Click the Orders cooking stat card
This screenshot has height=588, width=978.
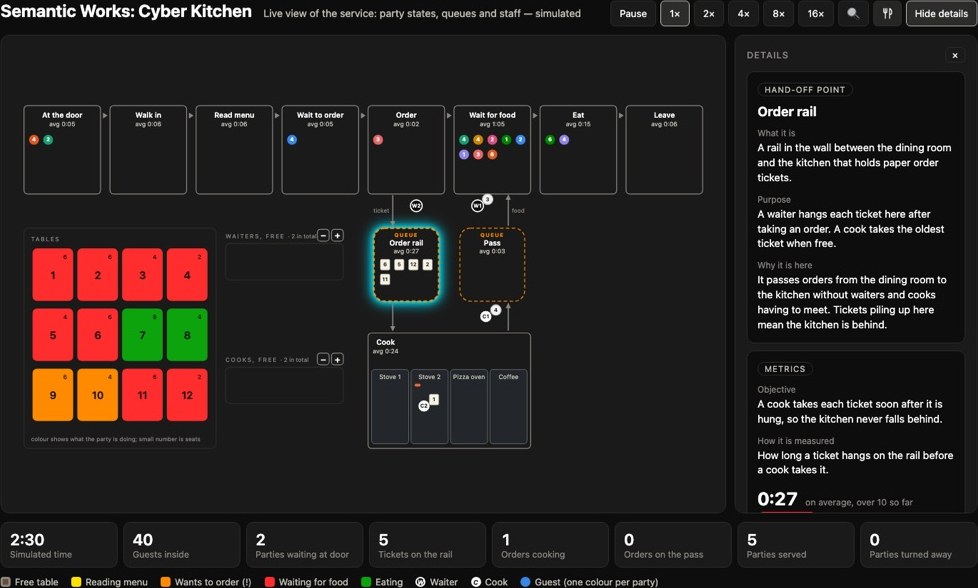click(550, 545)
